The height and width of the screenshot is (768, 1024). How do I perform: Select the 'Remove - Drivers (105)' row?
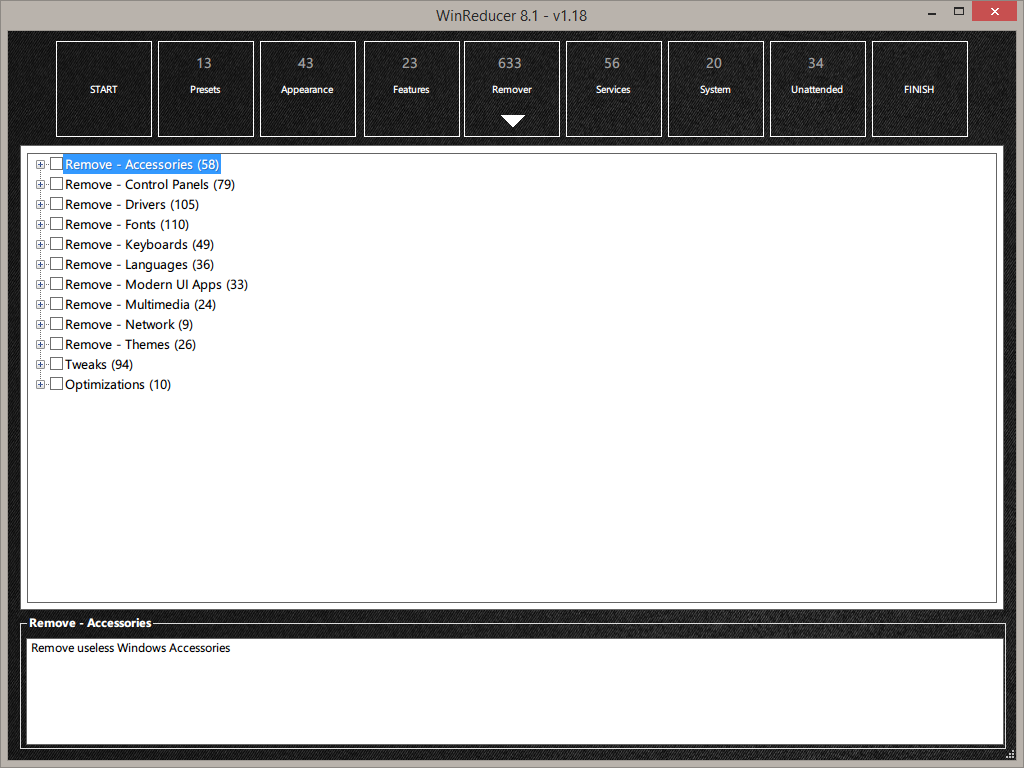click(x=132, y=204)
